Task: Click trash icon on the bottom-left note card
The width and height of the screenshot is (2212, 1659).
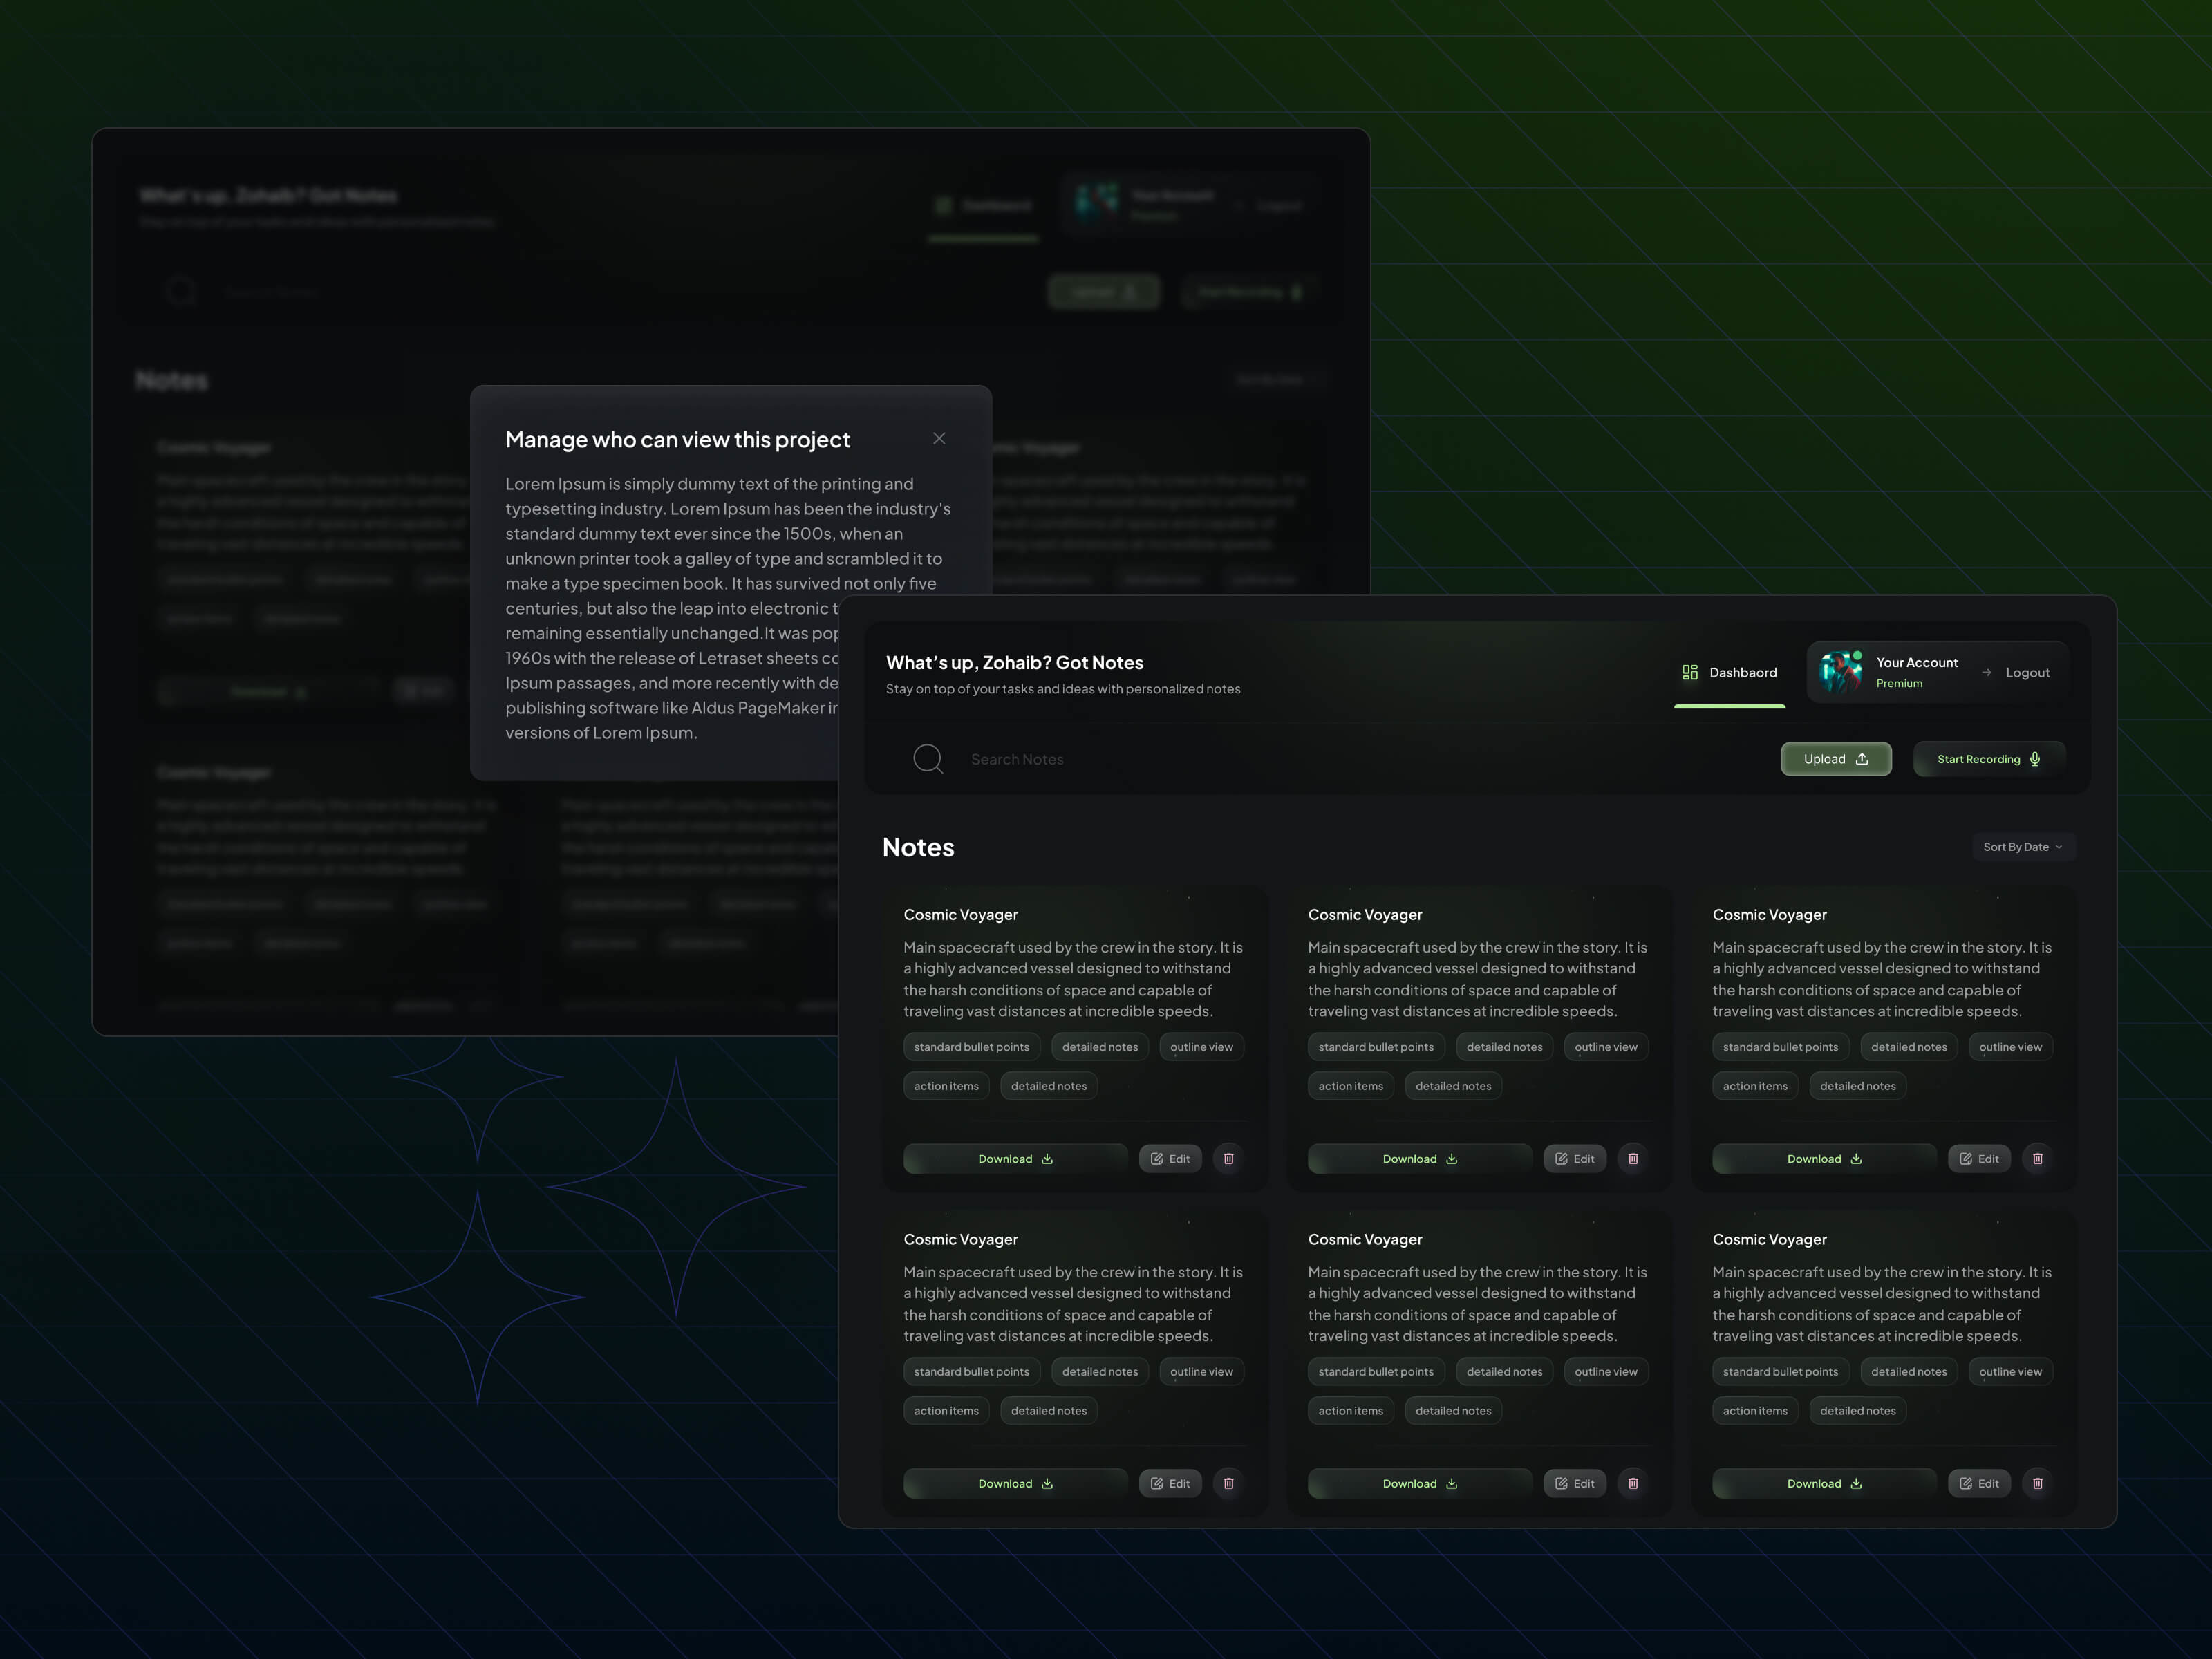Action: click(x=1229, y=1483)
